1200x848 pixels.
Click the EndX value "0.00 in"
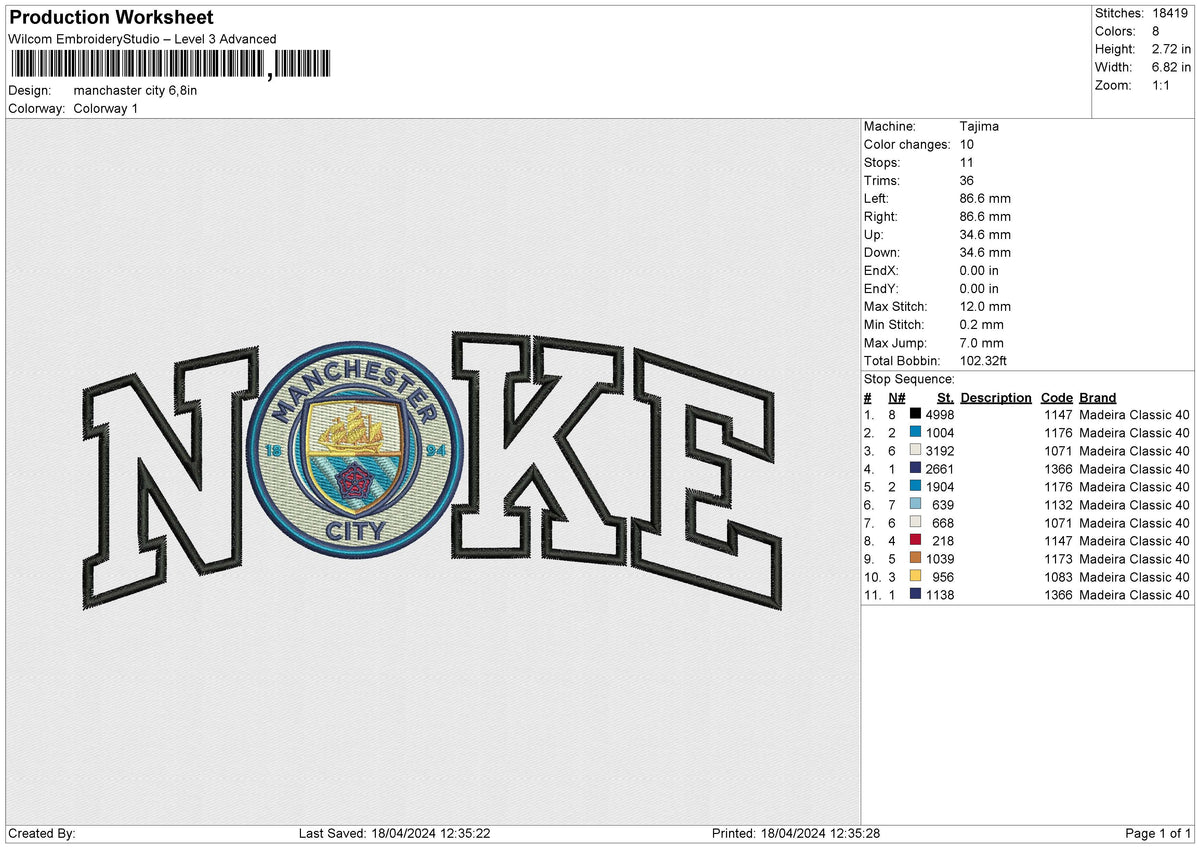[978, 270]
